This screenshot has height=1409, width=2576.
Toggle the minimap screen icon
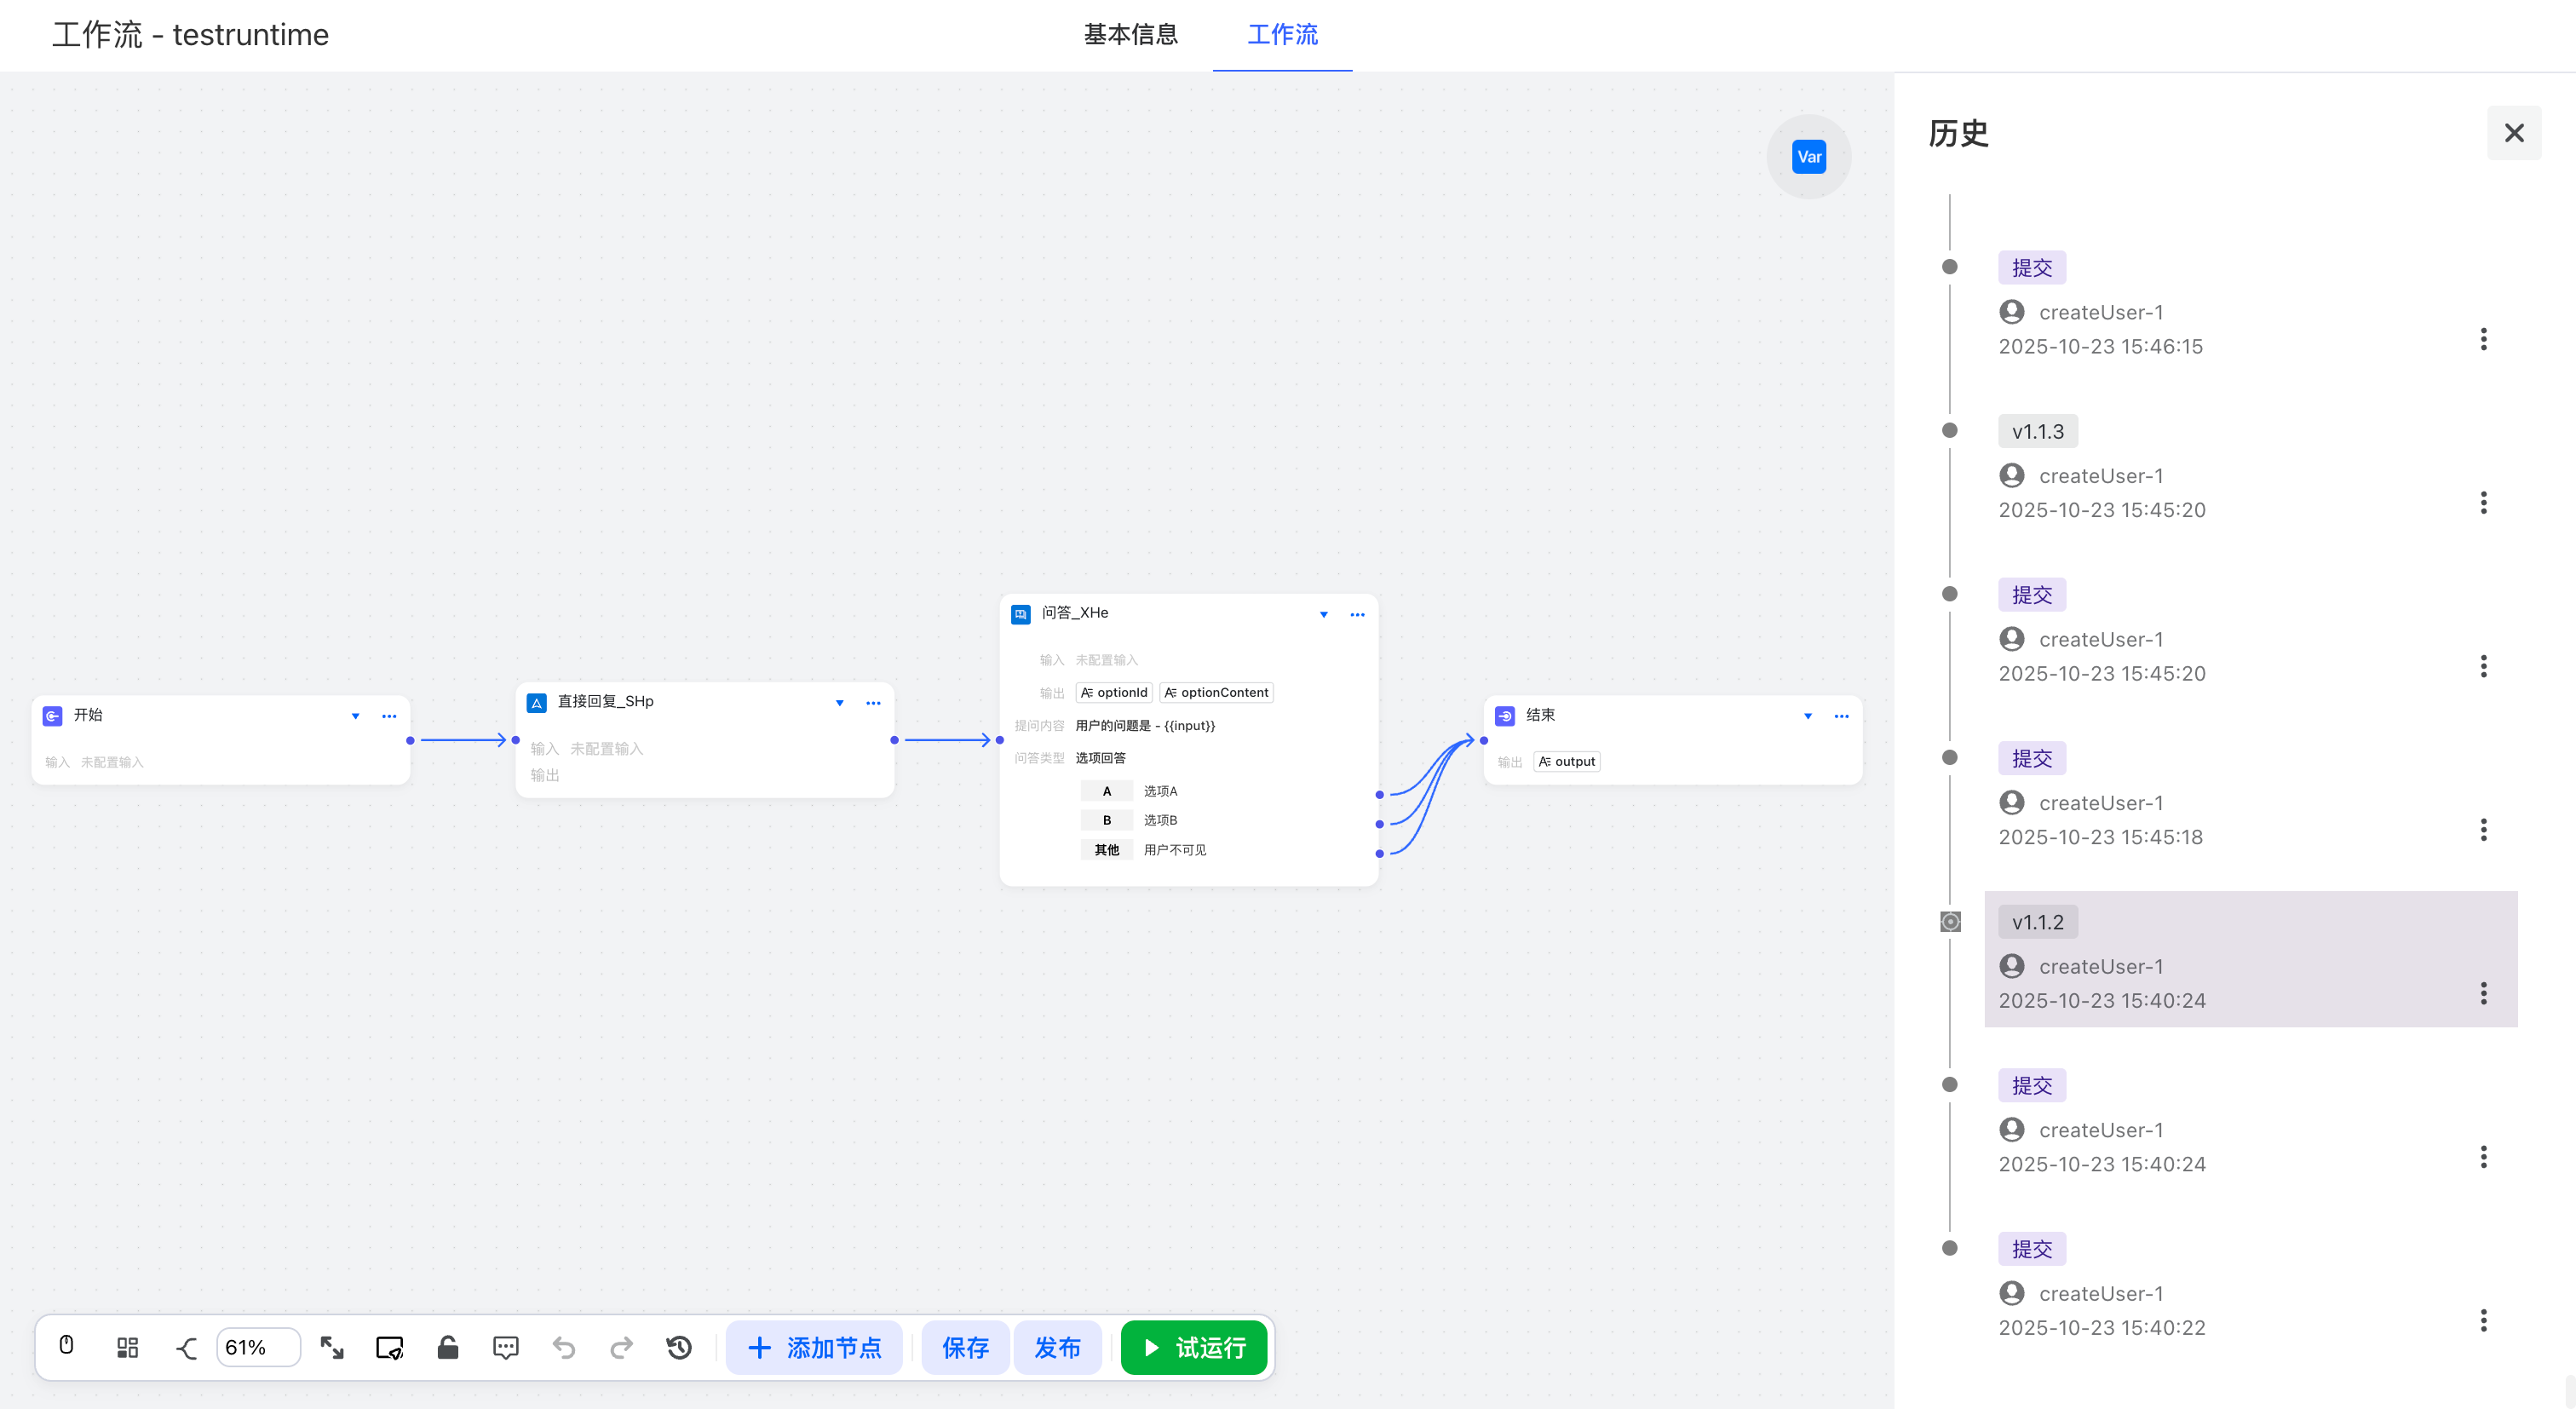pyautogui.click(x=389, y=1347)
